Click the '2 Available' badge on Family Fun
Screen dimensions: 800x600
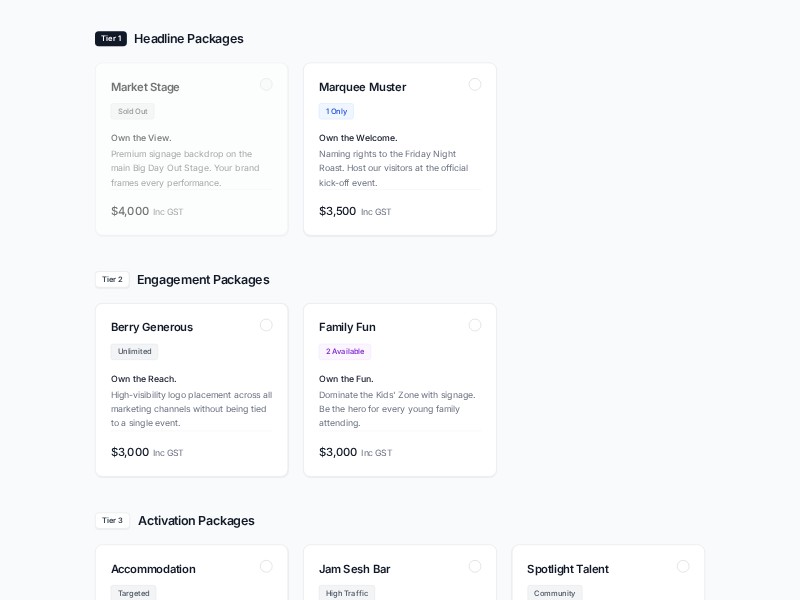click(345, 351)
